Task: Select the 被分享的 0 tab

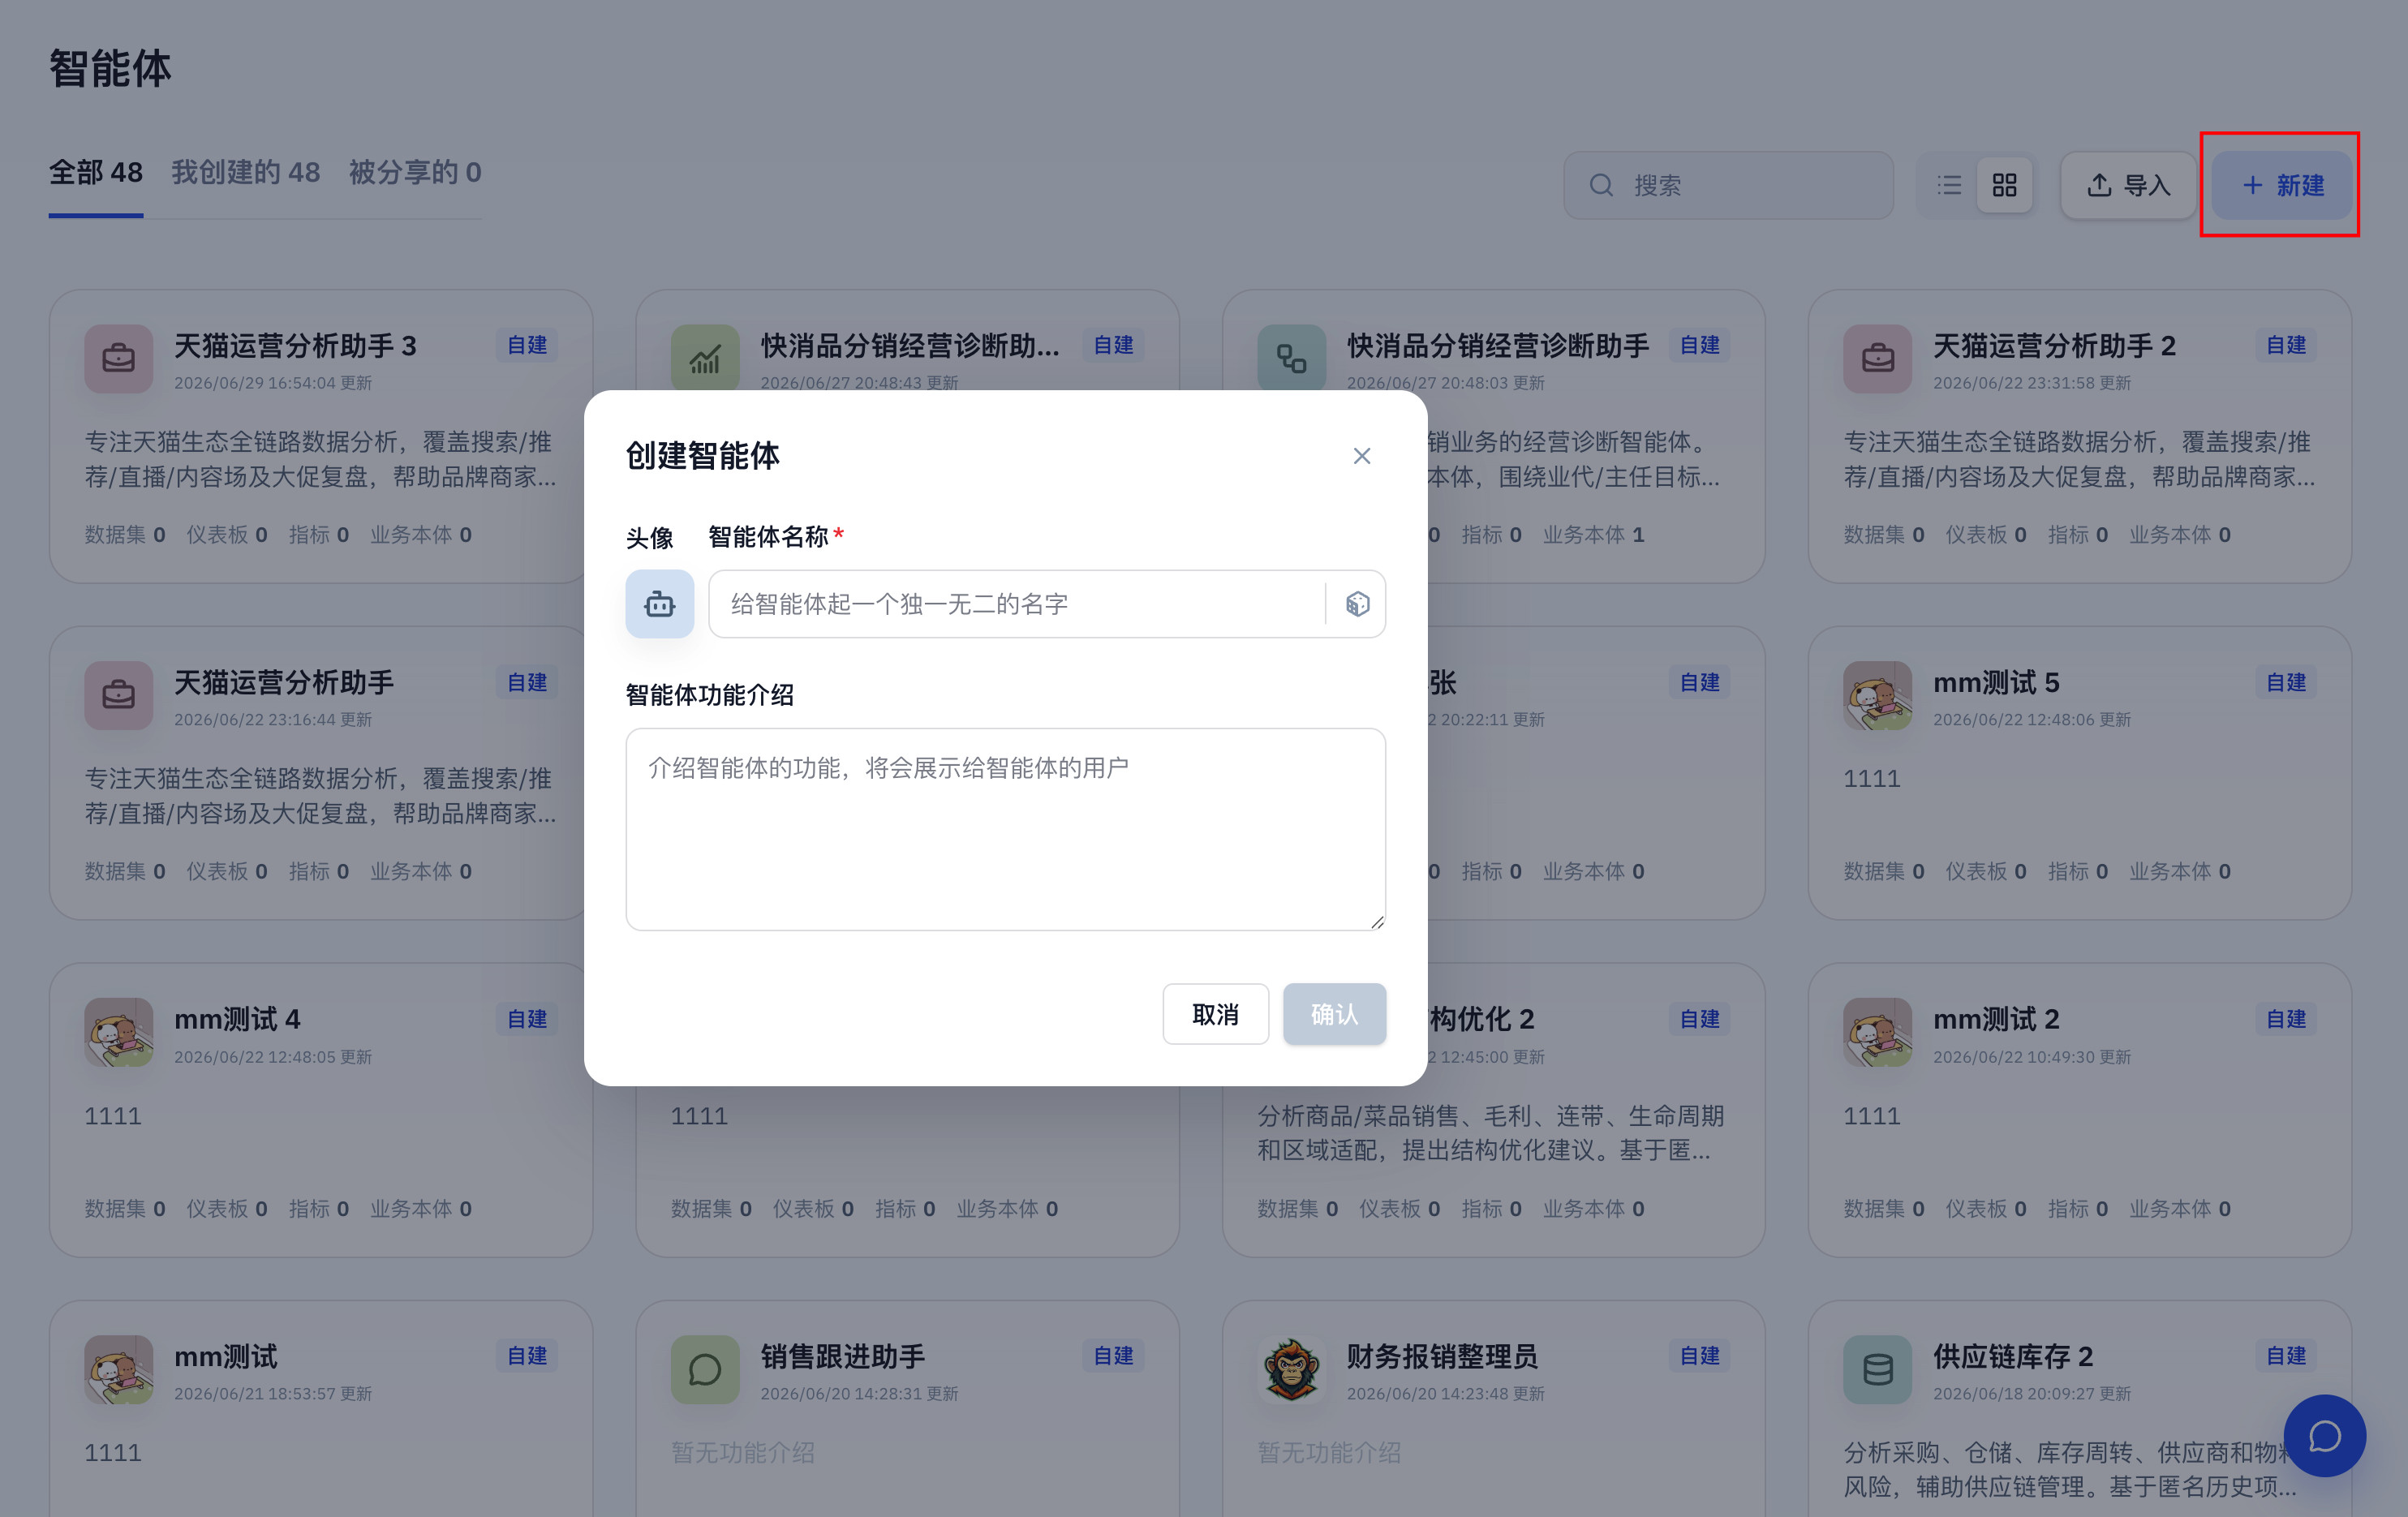Action: (415, 173)
